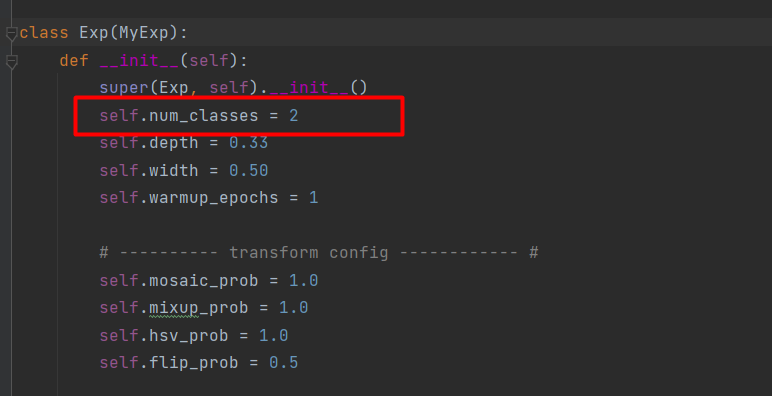Click the warmup_epochs value 1
This screenshot has height=396, width=772.
click(313, 198)
